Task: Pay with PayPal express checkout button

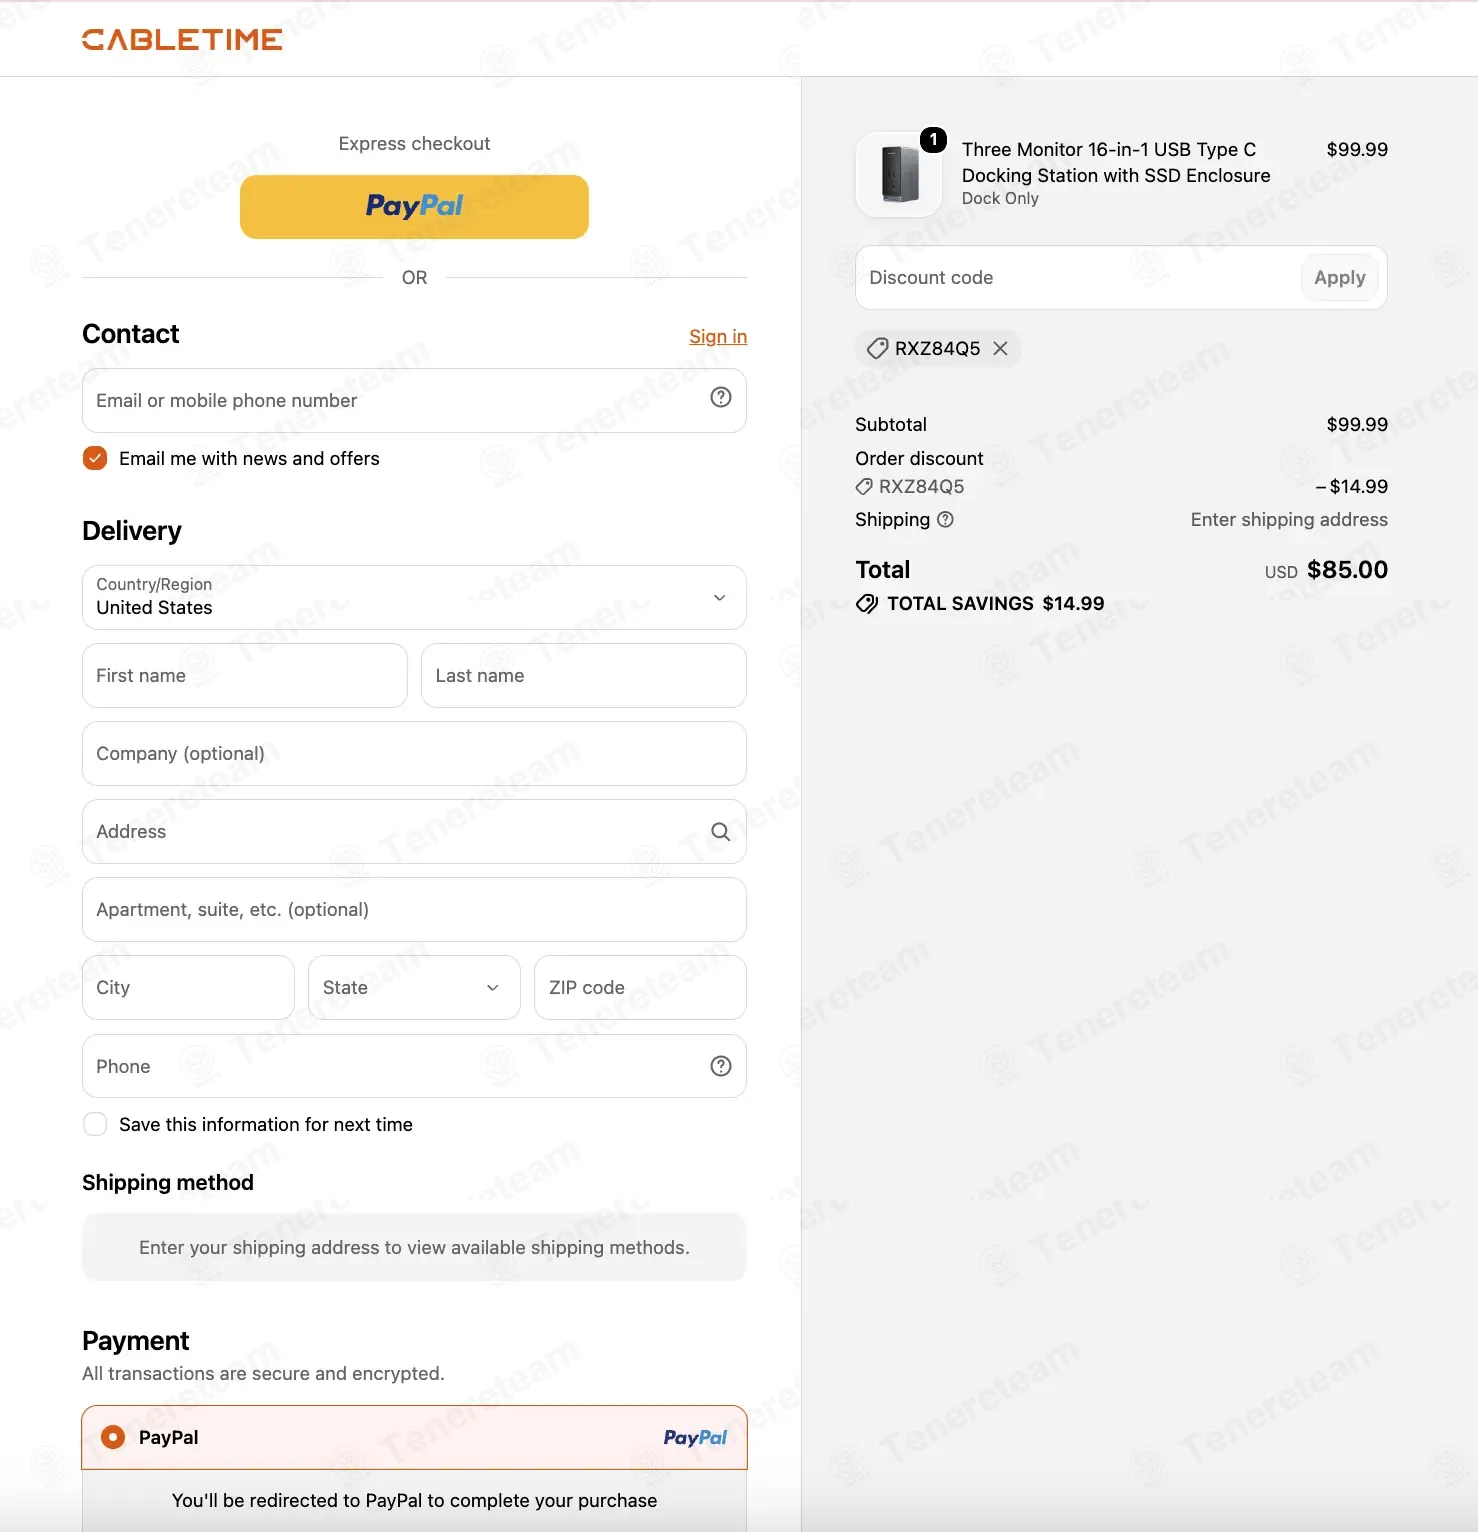Action: point(414,207)
